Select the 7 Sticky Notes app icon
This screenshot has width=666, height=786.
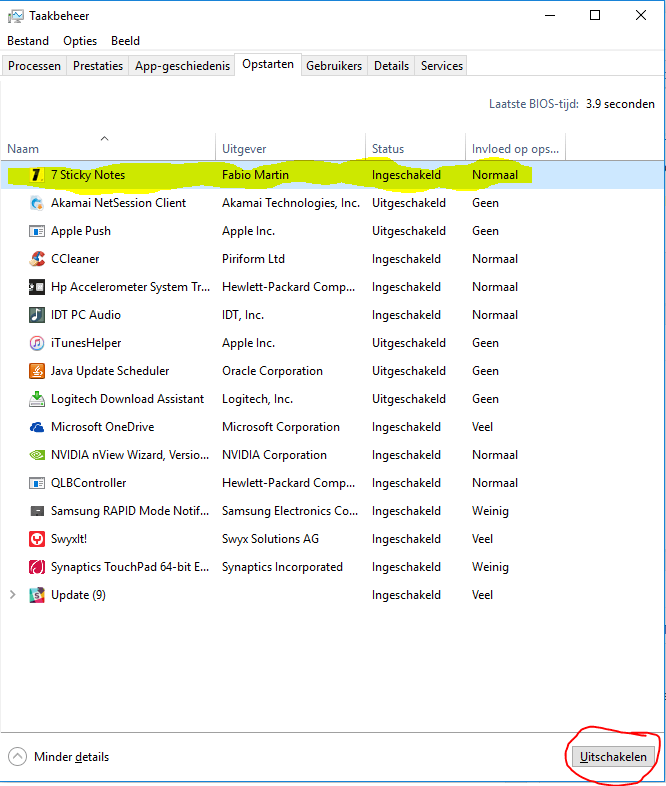[x=37, y=175]
